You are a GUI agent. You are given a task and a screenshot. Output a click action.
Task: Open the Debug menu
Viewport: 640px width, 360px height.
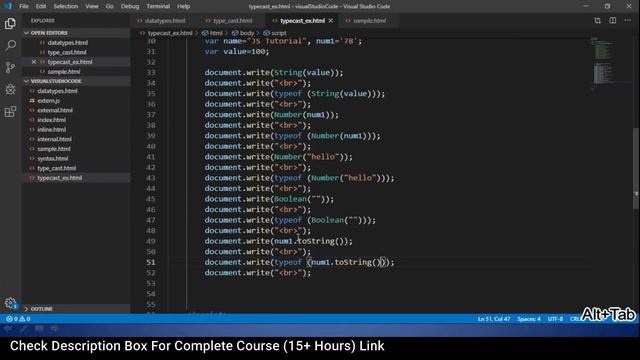pyautogui.click(x=130, y=6)
